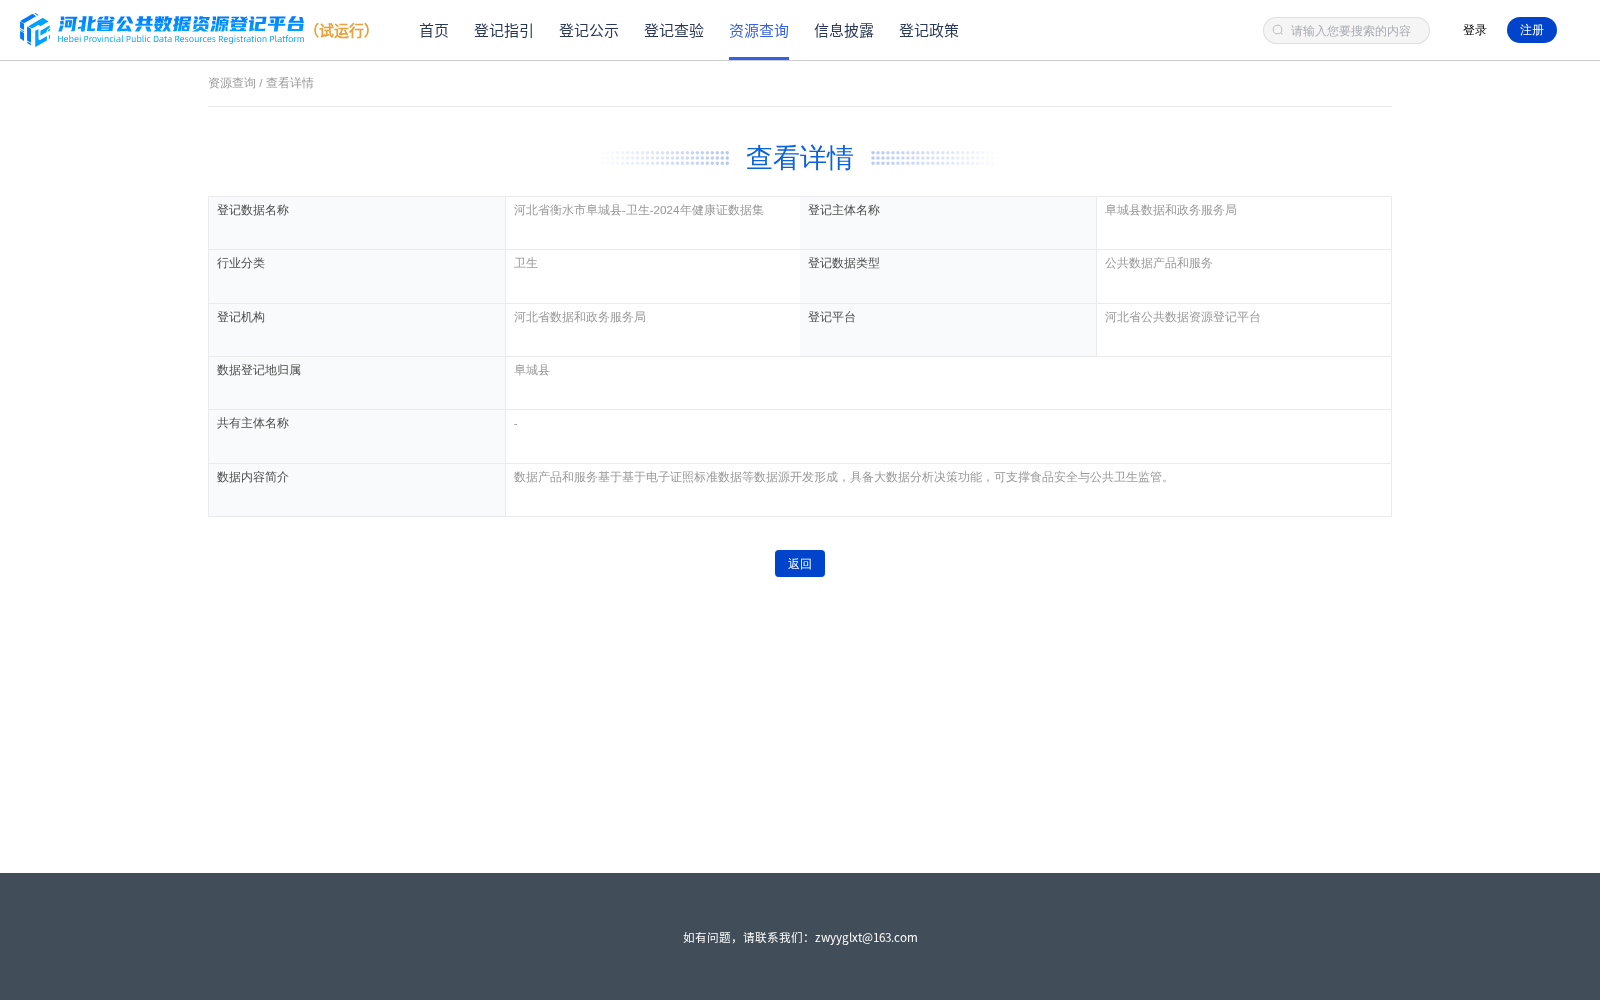Focus the search input field
This screenshot has height=1000, width=1600.
1346,30
